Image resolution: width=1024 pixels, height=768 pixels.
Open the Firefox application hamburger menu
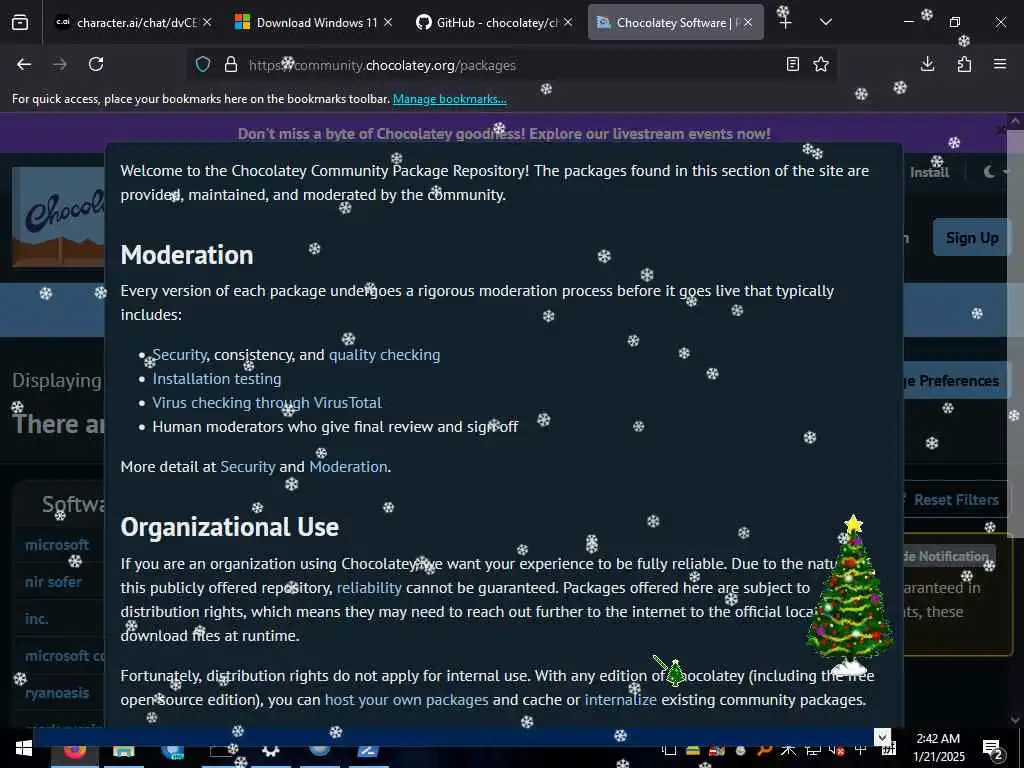click(1000, 64)
